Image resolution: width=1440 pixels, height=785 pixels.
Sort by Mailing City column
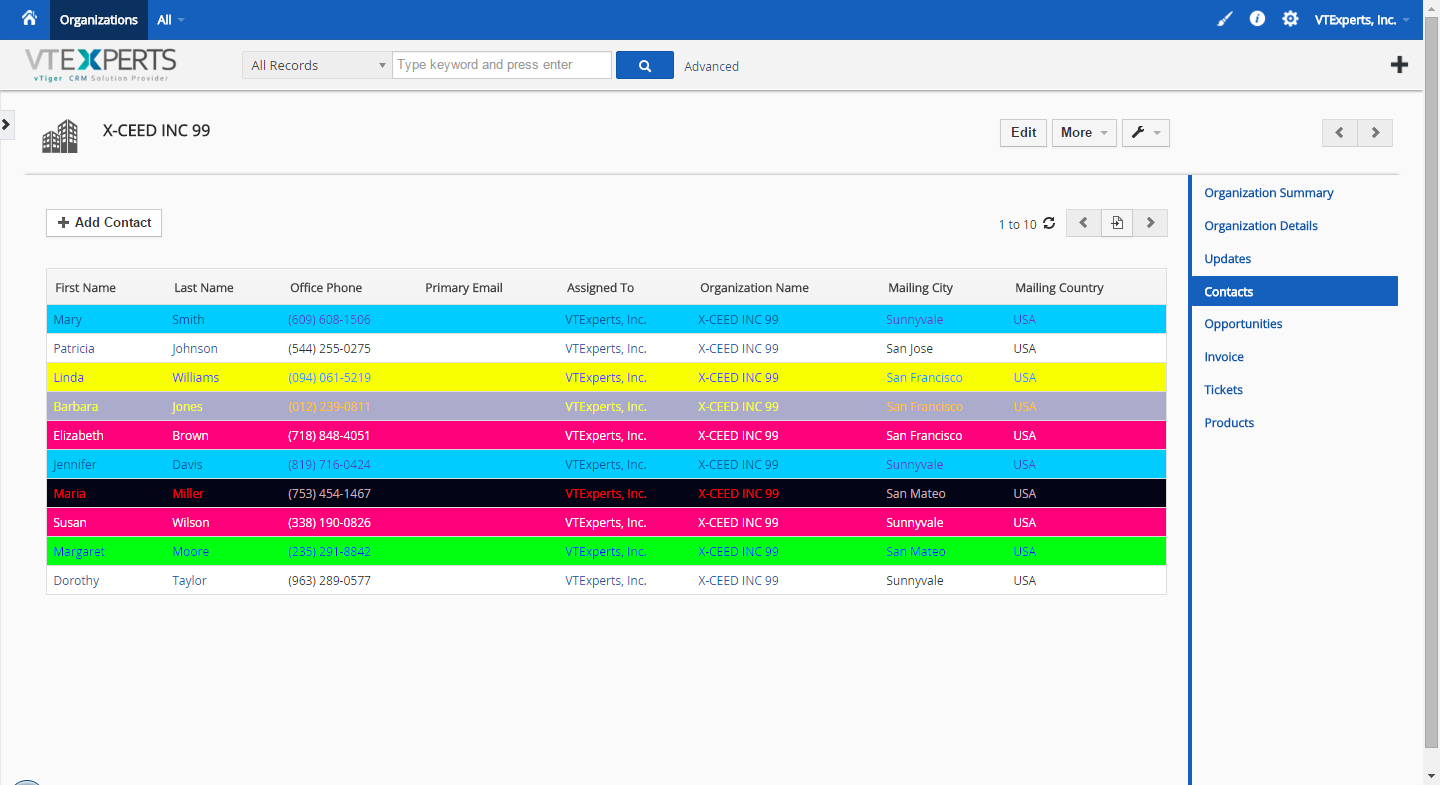pyautogui.click(x=920, y=288)
